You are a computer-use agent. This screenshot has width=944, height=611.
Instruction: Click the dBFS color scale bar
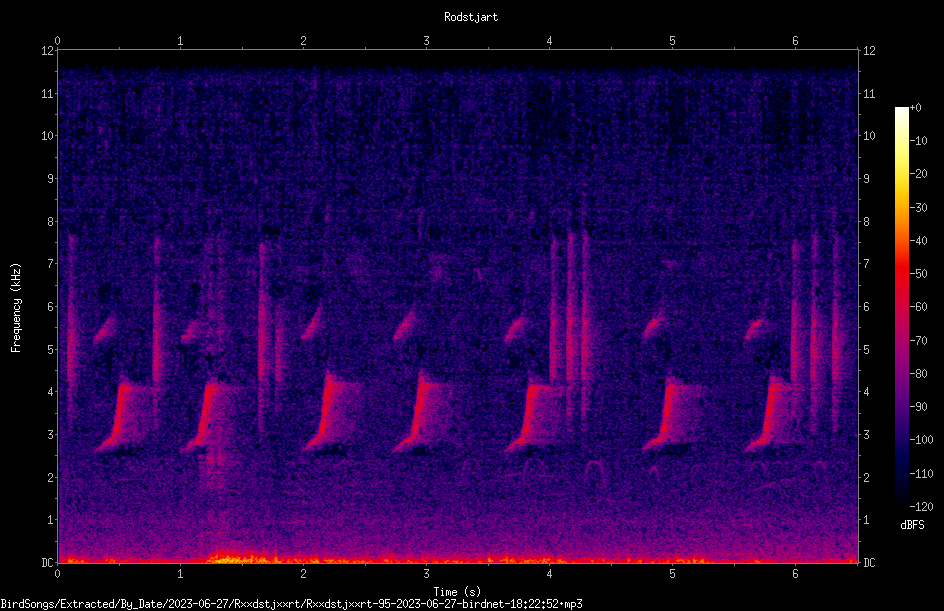point(901,306)
